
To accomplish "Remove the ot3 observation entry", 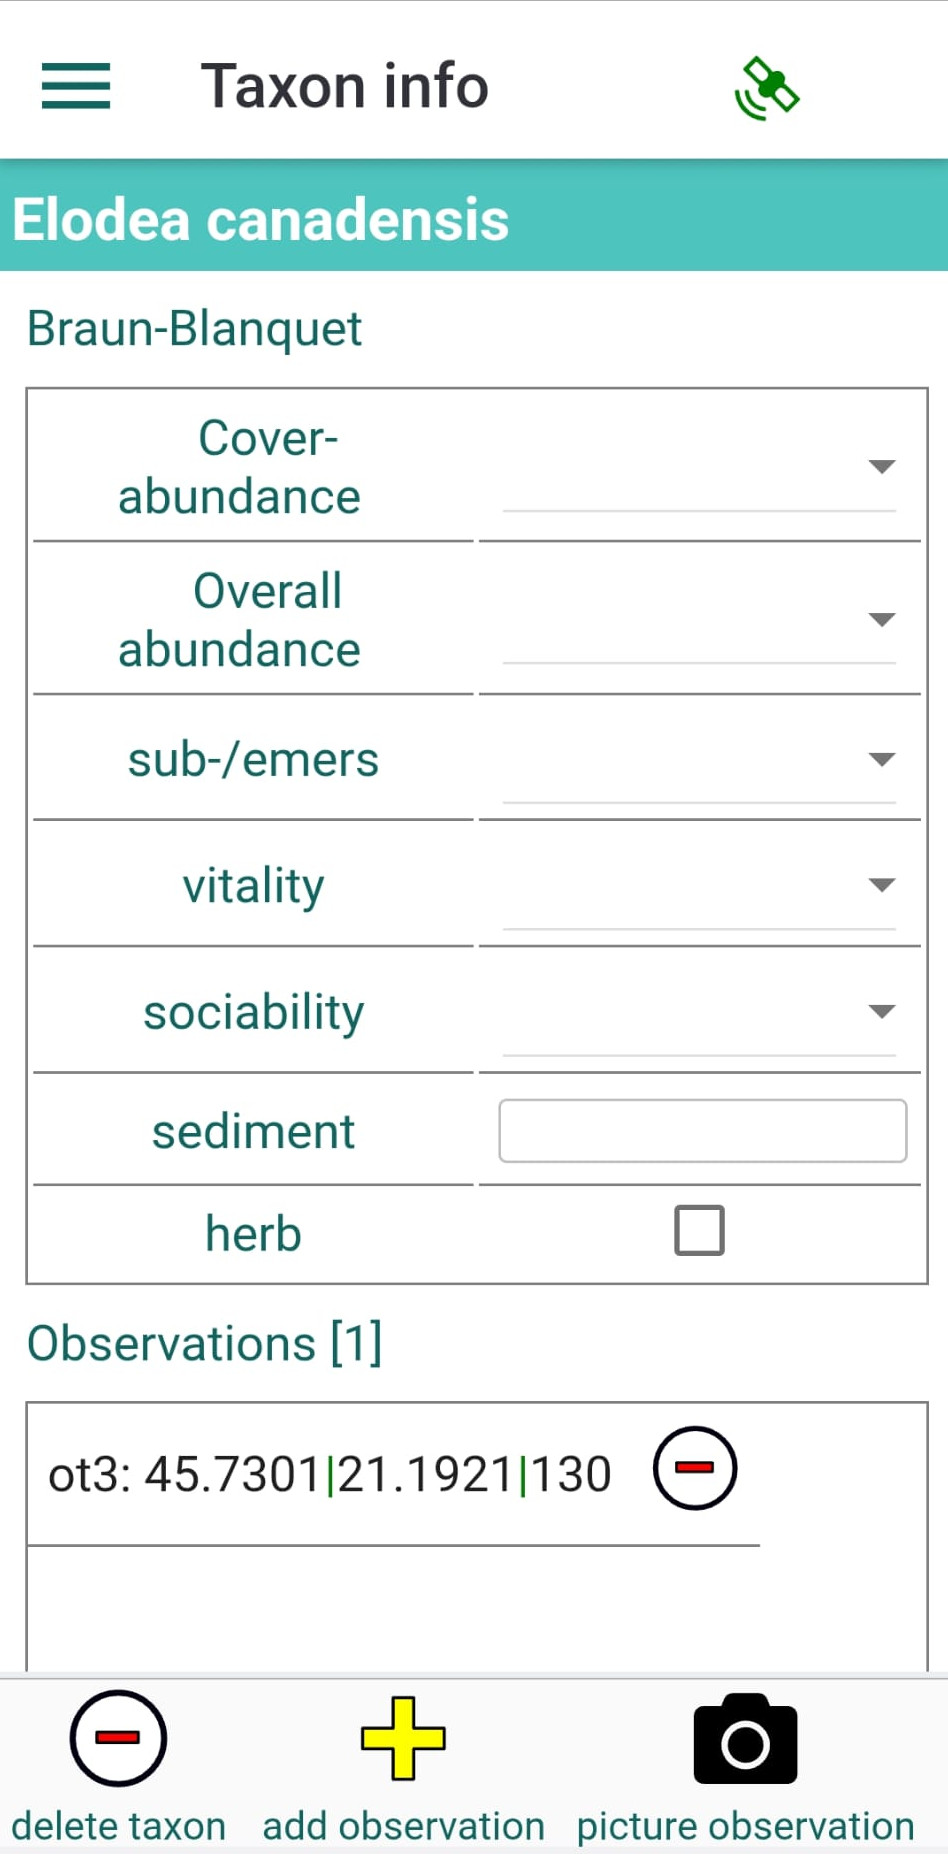I will [x=695, y=1468].
